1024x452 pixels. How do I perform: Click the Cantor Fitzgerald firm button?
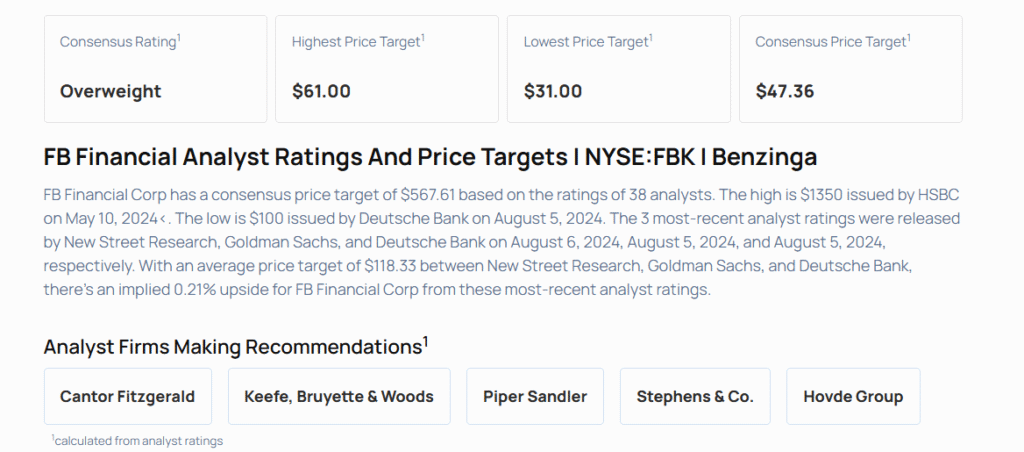[127, 396]
